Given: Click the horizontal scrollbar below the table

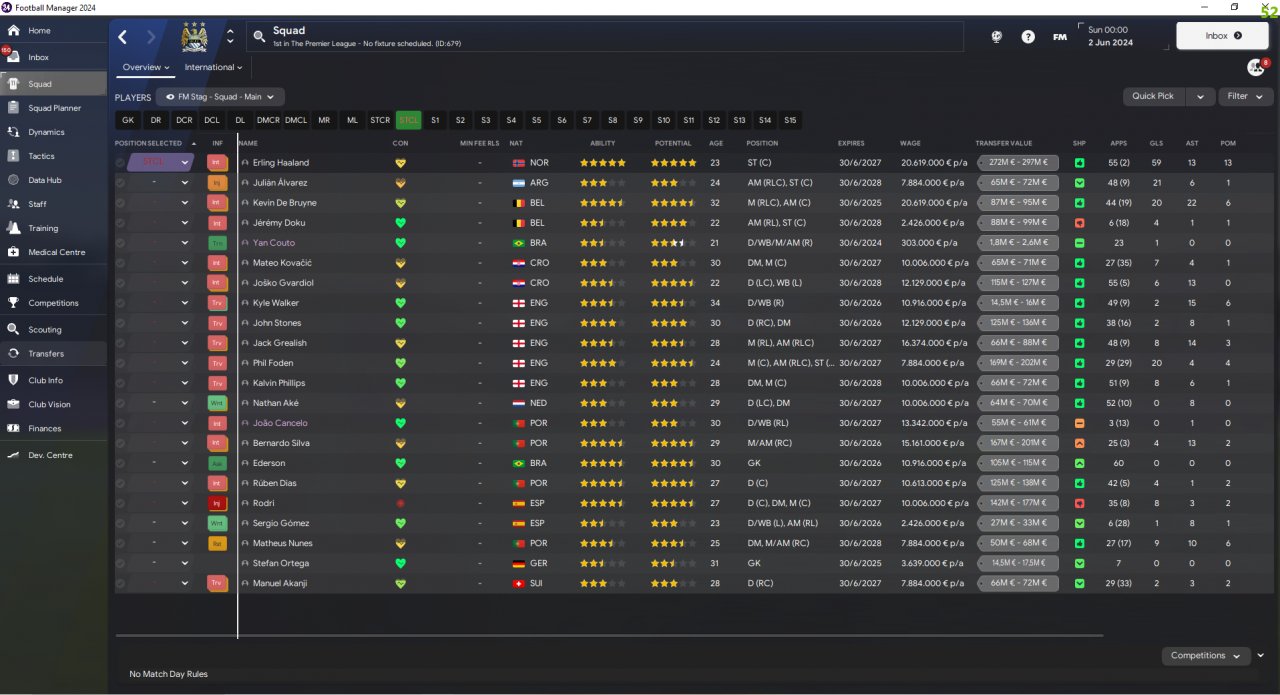Looking at the screenshot, I should pyautogui.click(x=609, y=635).
